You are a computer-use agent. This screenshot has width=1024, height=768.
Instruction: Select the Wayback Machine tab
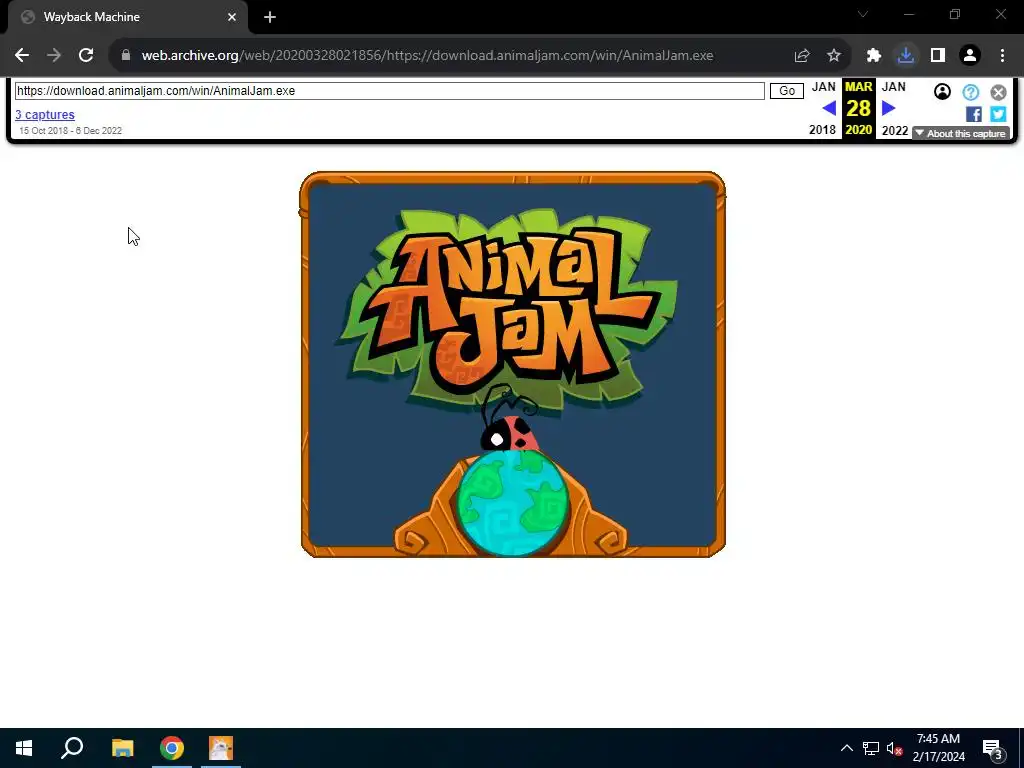pos(127,17)
